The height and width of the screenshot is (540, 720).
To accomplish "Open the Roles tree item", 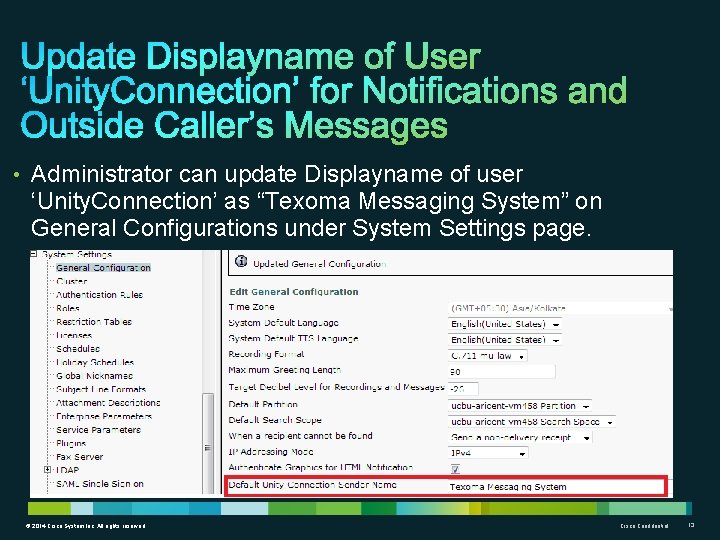I will 68,308.
